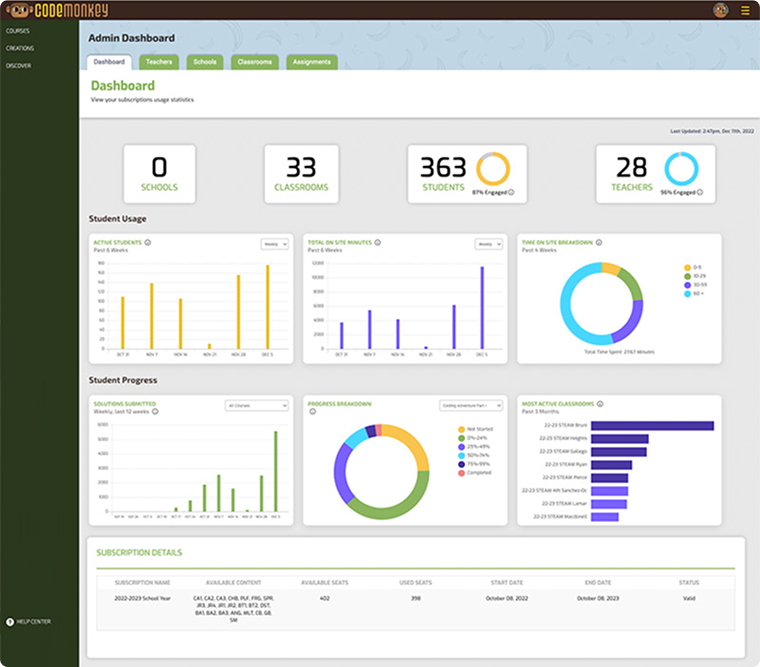760x667 pixels.
Task: Click info icon beside Total On Site Minutes
Action: (x=379, y=242)
